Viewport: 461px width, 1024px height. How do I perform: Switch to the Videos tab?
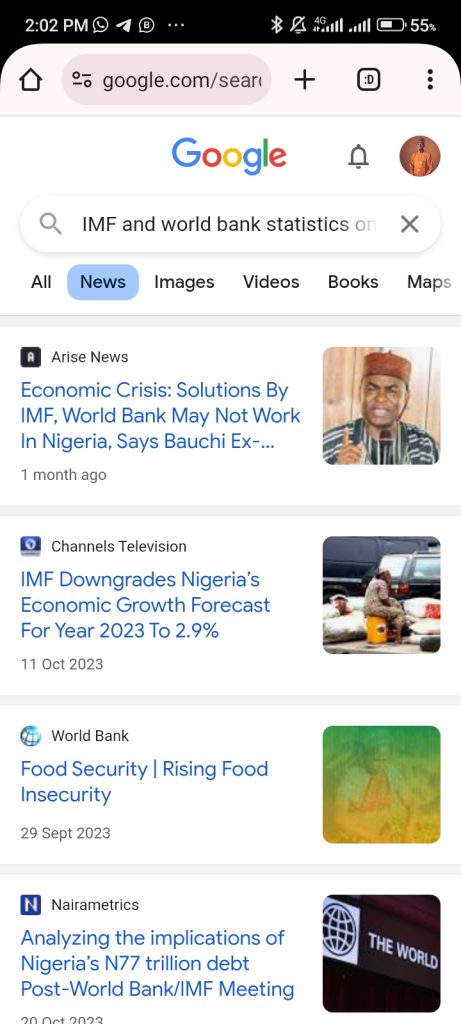tap(271, 282)
